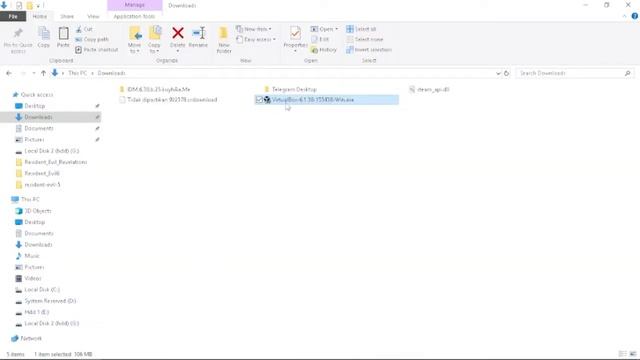Select the steam_api.dll file

coord(429,89)
